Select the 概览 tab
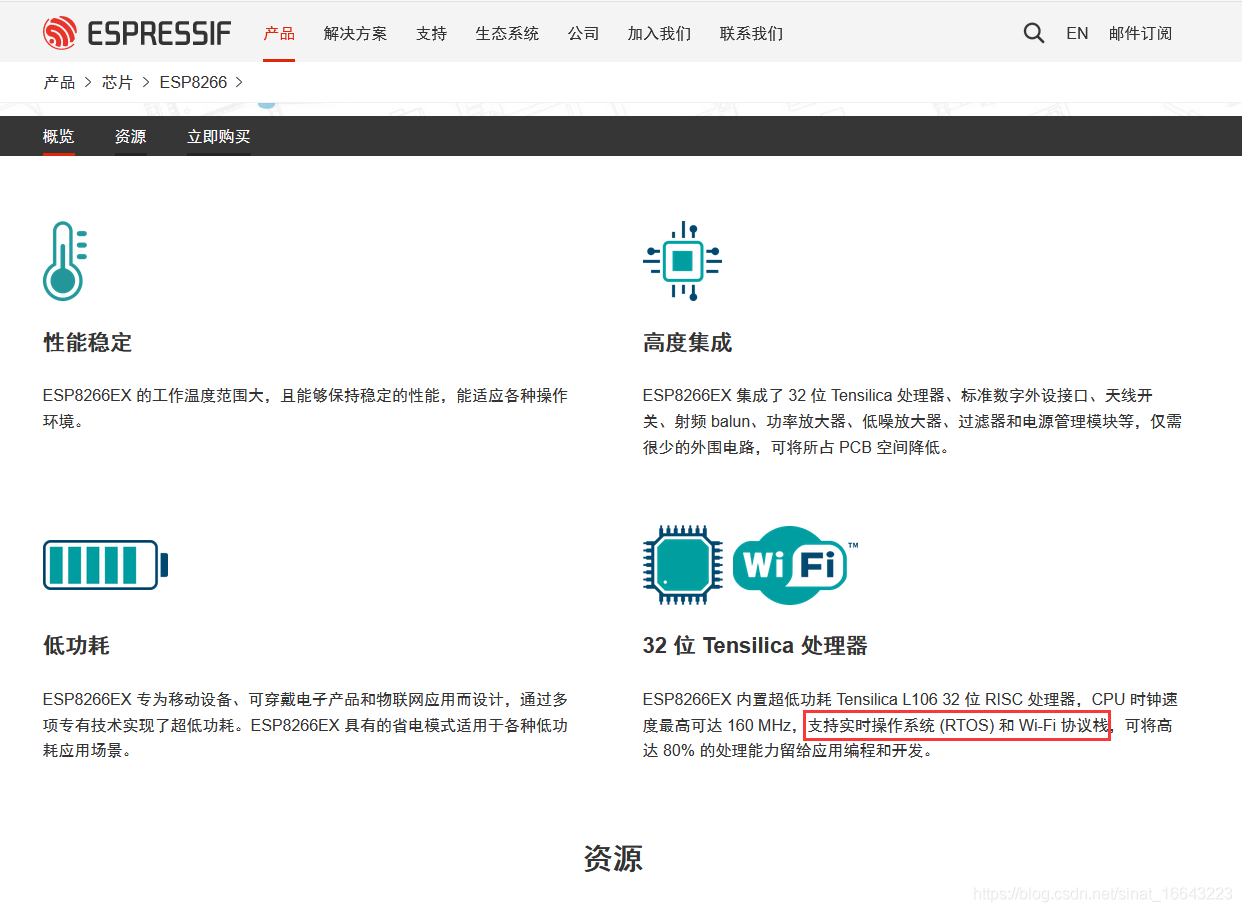1242x912 pixels. [x=58, y=136]
